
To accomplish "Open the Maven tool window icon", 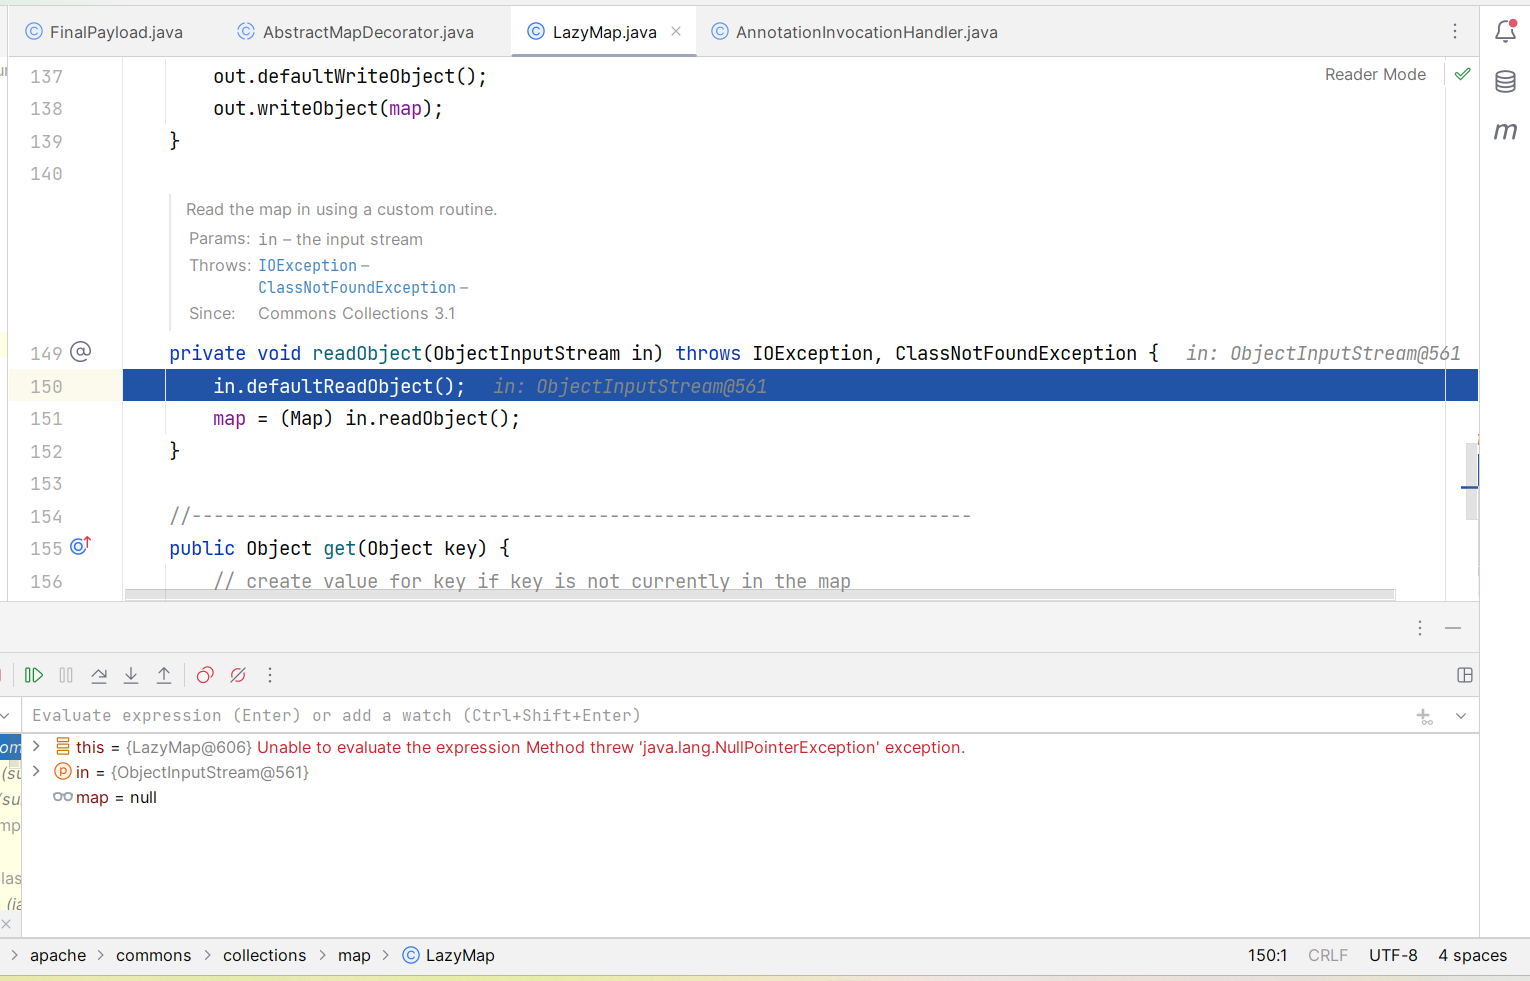I will pyautogui.click(x=1505, y=131).
